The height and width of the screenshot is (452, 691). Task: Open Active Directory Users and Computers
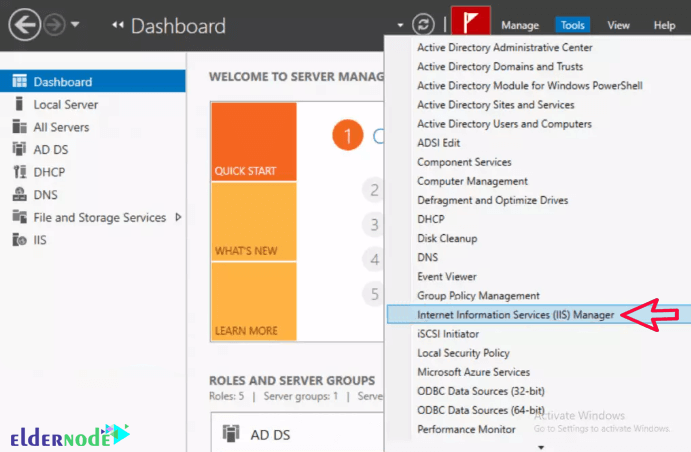(504, 124)
